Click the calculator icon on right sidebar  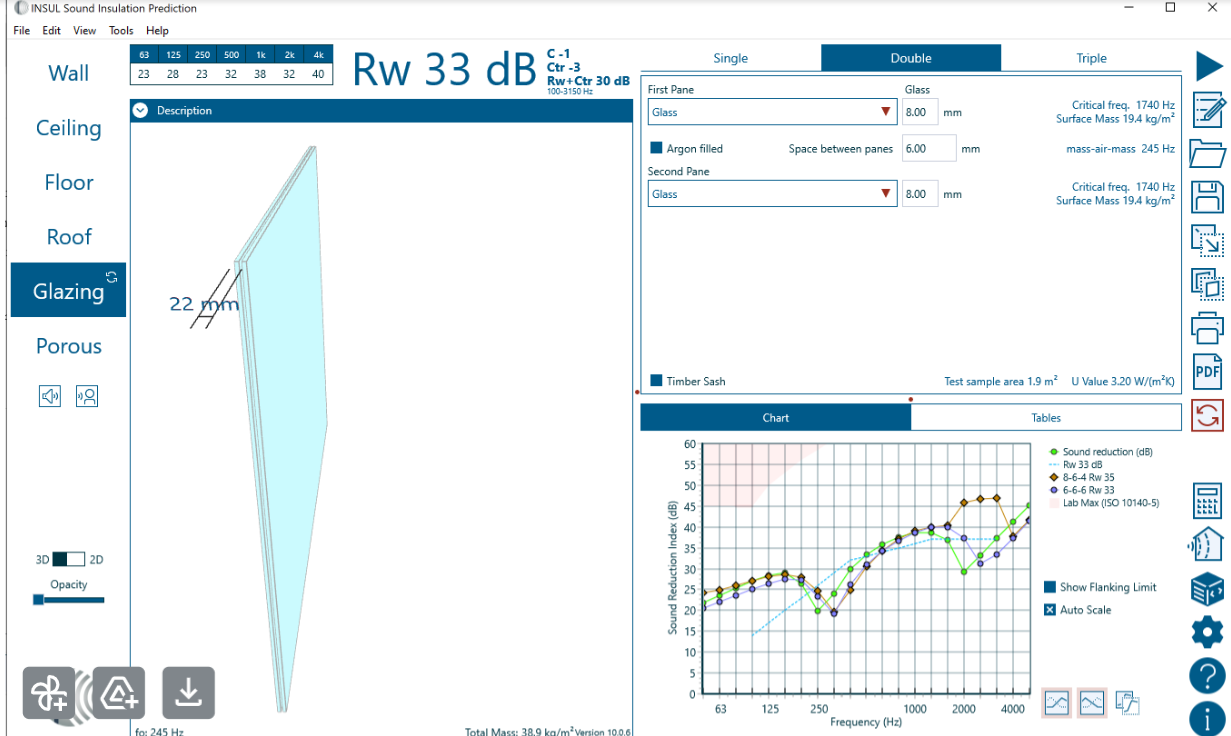pos(1208,500)
